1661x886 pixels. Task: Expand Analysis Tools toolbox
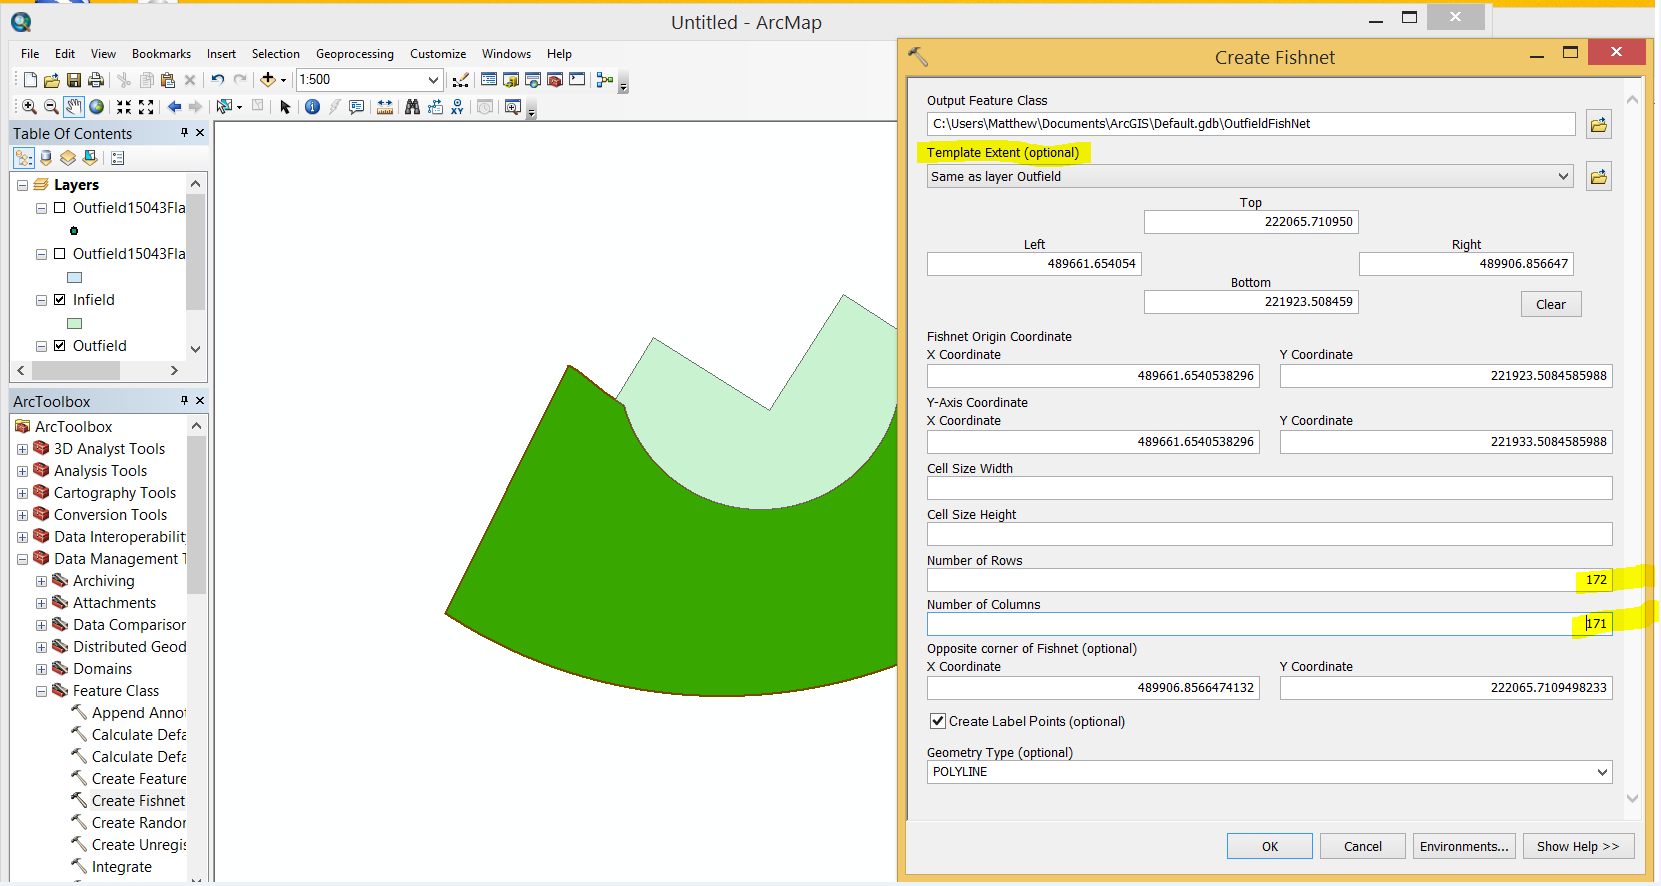click(x=22, y=471)
